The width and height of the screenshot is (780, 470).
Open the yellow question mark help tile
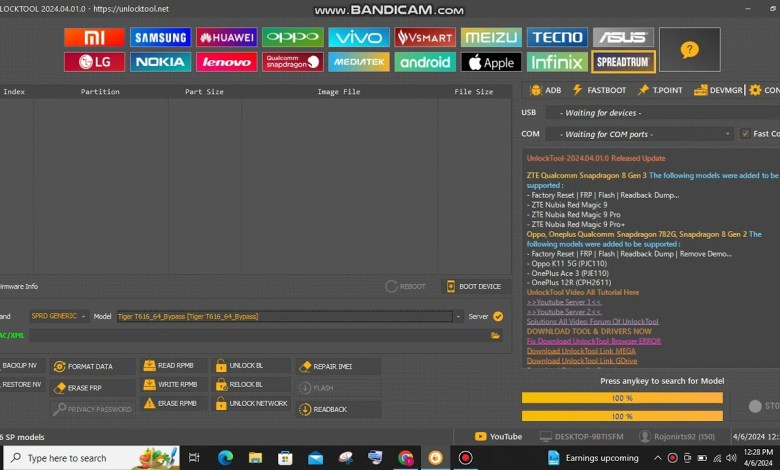689,49
